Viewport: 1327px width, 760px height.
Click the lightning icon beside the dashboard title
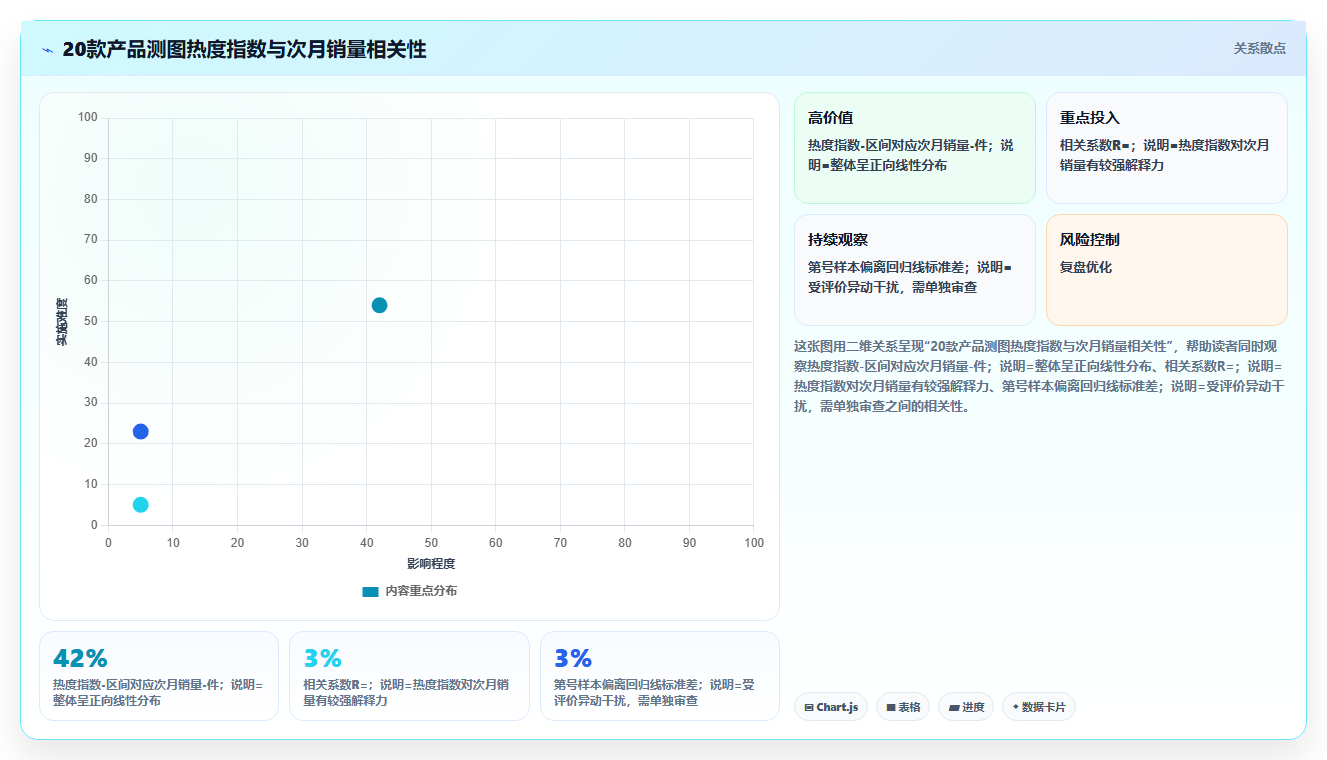48,50
